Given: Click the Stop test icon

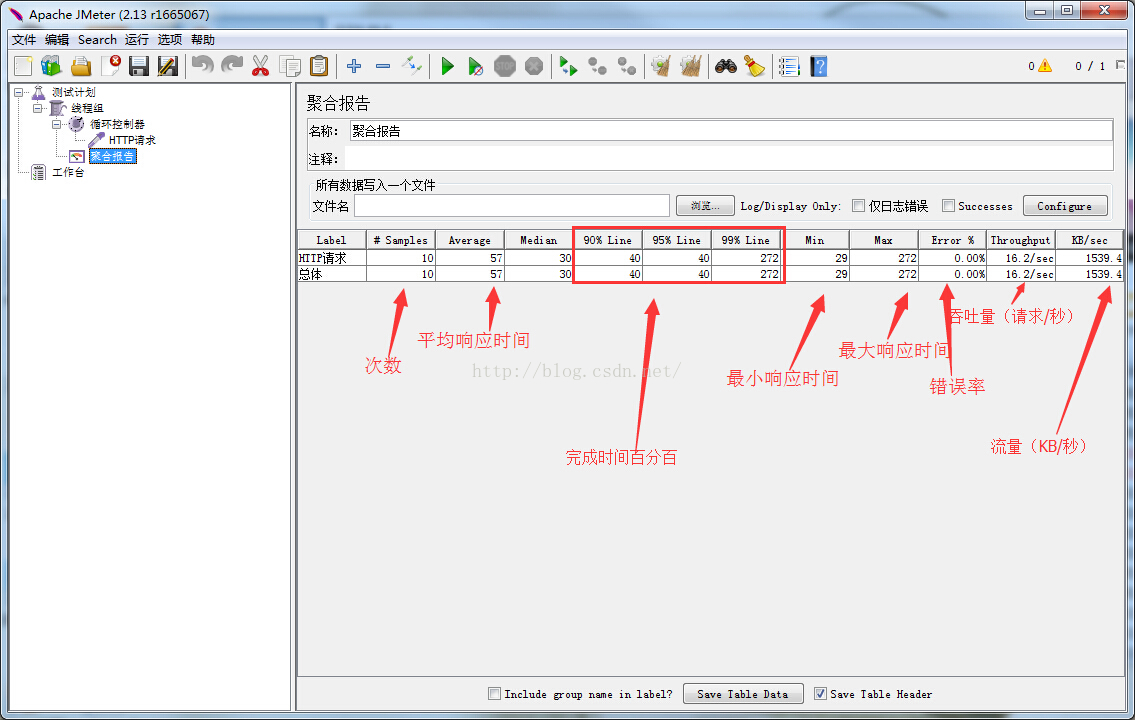Looking at the screenshot, I should click(x=505, y=67).
